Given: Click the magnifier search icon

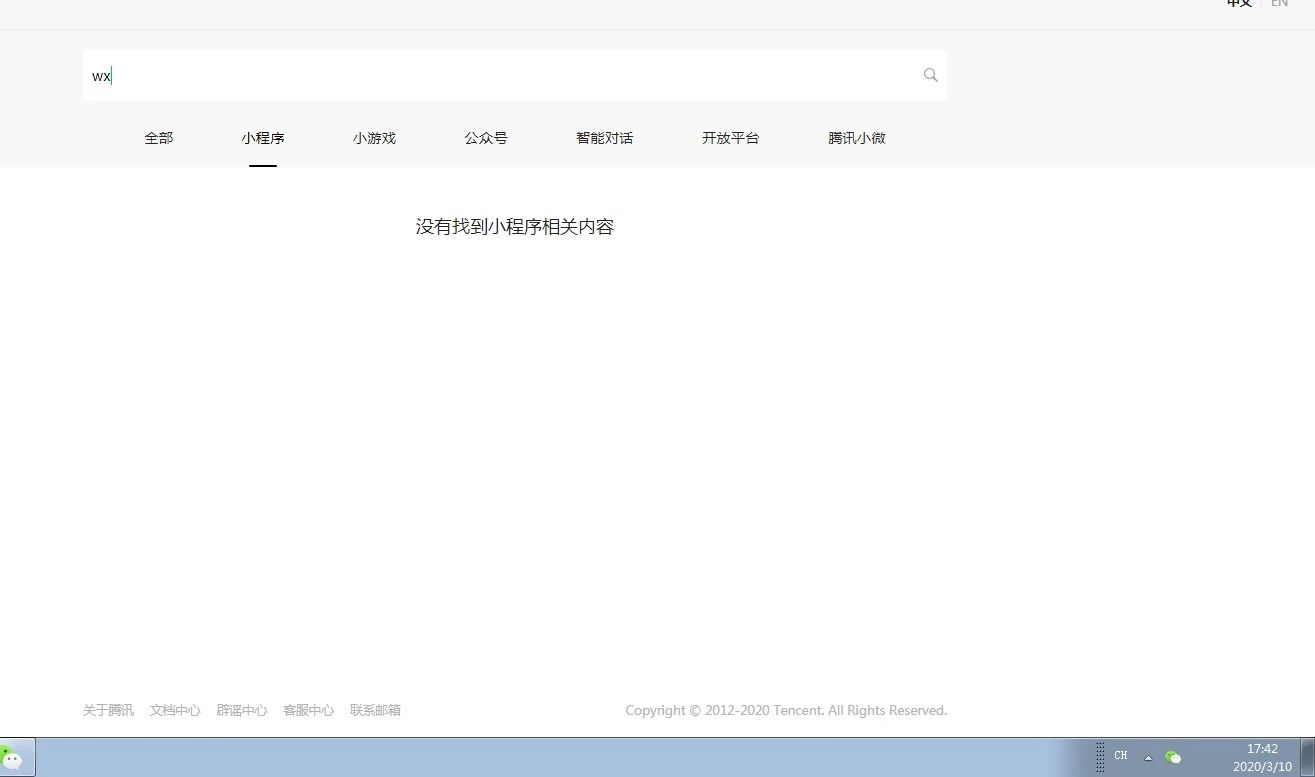Looking at the screenshot, I should (930, 75).
